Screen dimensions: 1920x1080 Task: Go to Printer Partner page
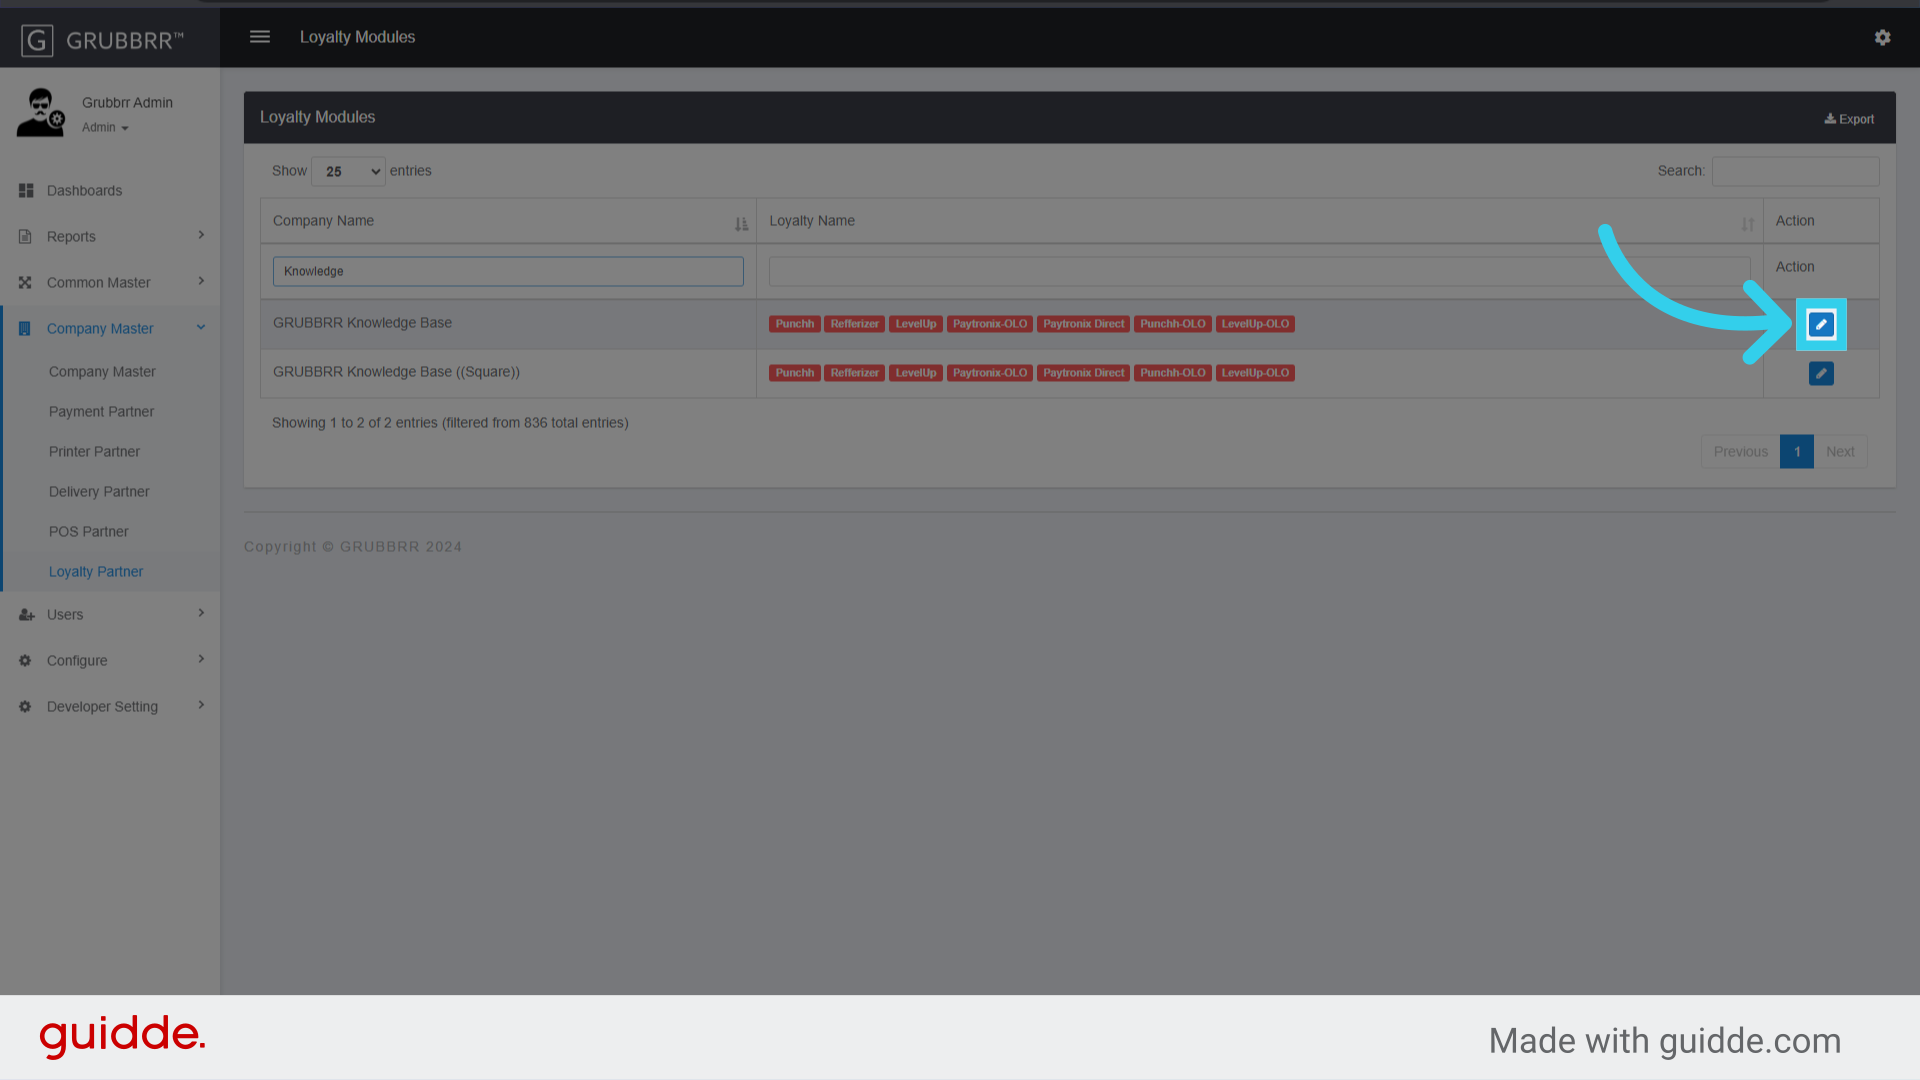(94, 452)
